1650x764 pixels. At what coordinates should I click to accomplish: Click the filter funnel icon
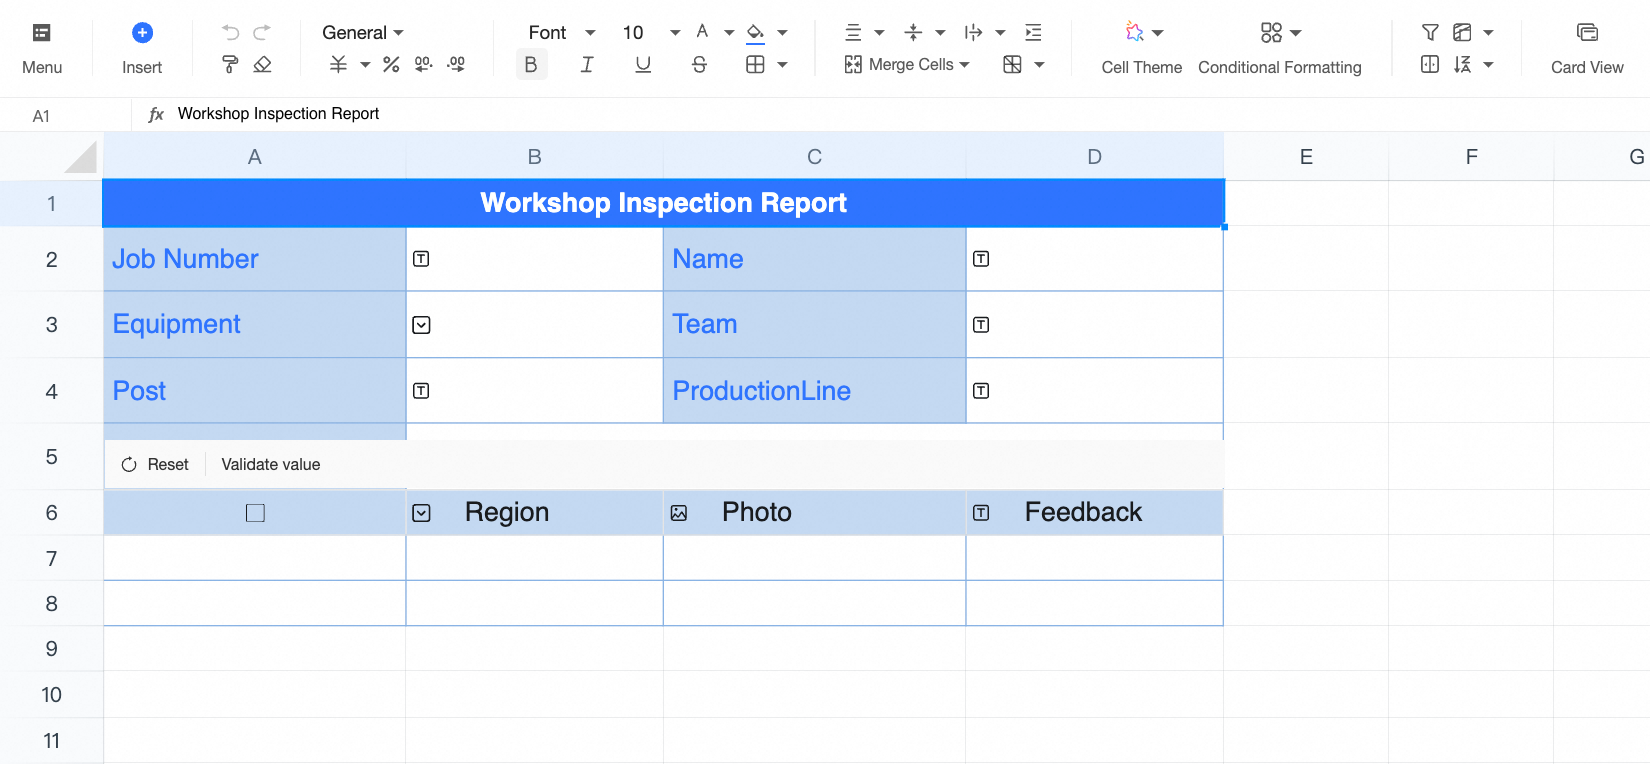pos(1430,33)
